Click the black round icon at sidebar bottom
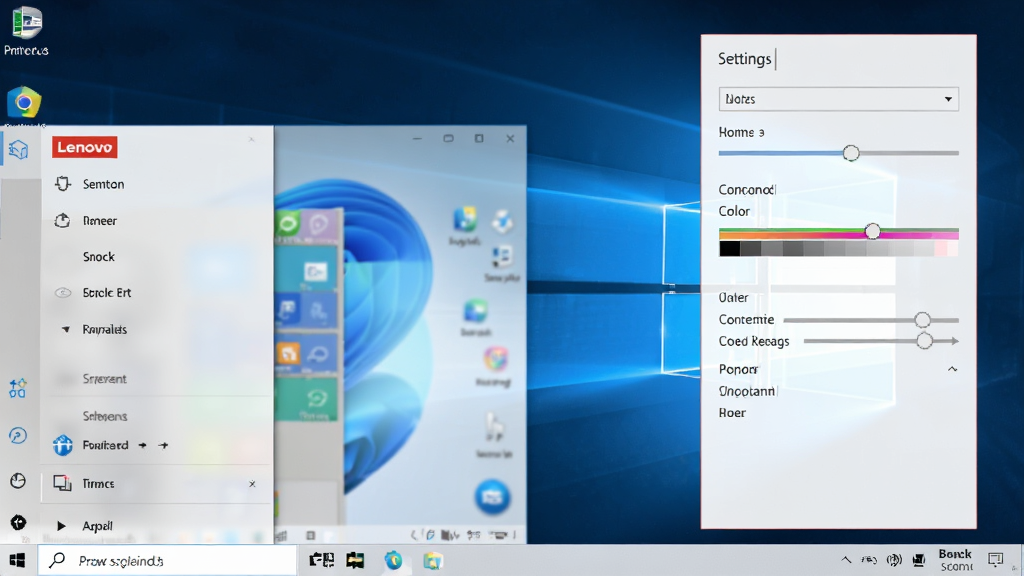 pyautogui.click(x=18, y=522)
